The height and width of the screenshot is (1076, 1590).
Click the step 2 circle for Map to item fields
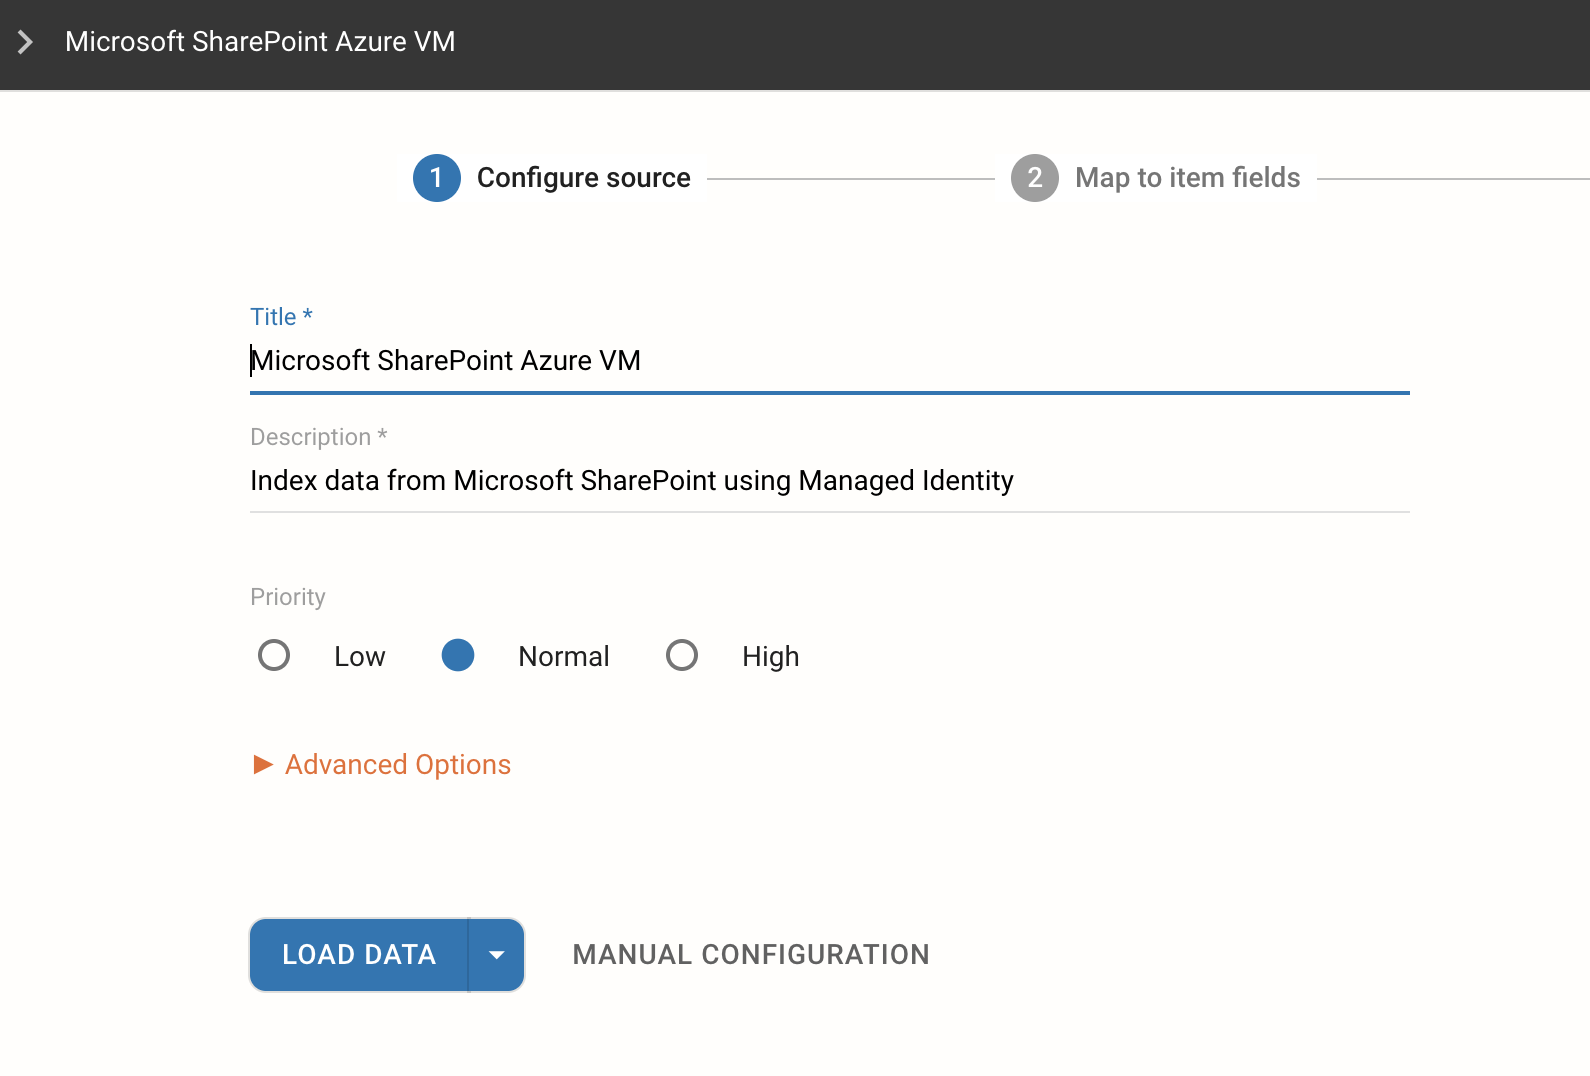coord(1035,178)
